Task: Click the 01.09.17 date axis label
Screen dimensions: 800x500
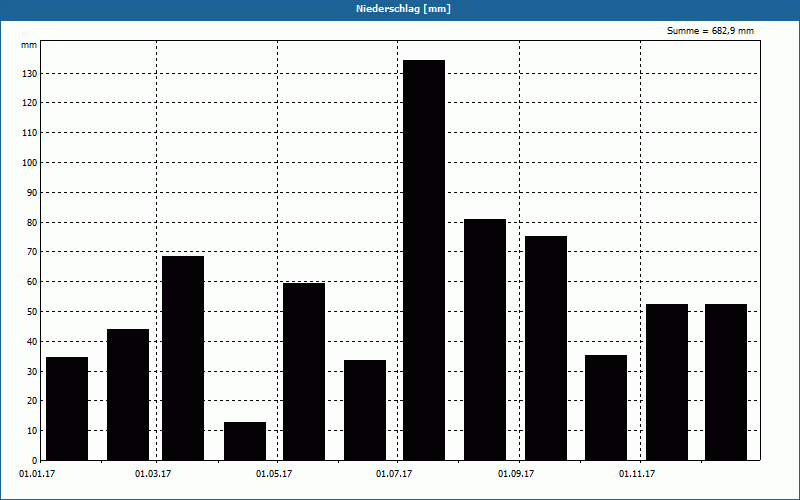Action: point(516,474)
